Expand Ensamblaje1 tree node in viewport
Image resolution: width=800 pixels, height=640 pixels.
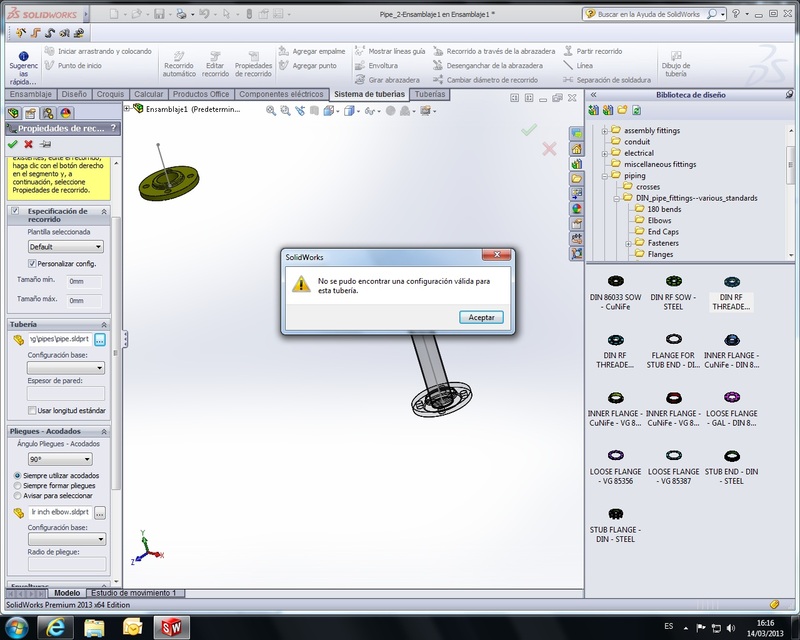127,108
